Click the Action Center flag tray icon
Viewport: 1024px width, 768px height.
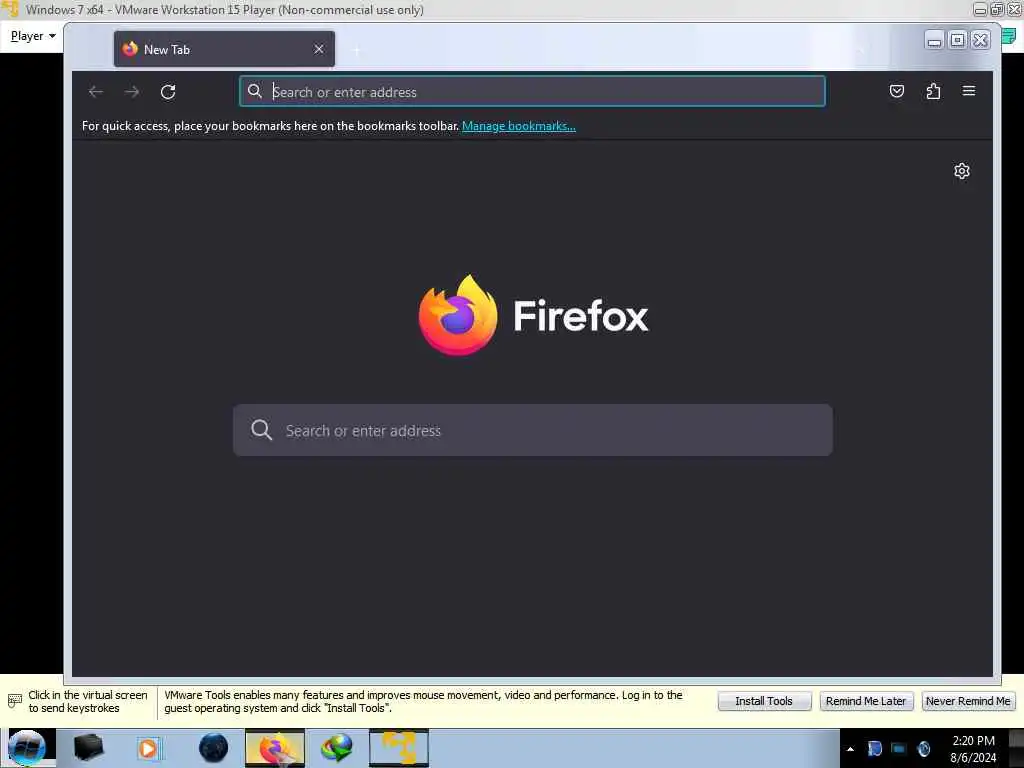pos(874,748)
